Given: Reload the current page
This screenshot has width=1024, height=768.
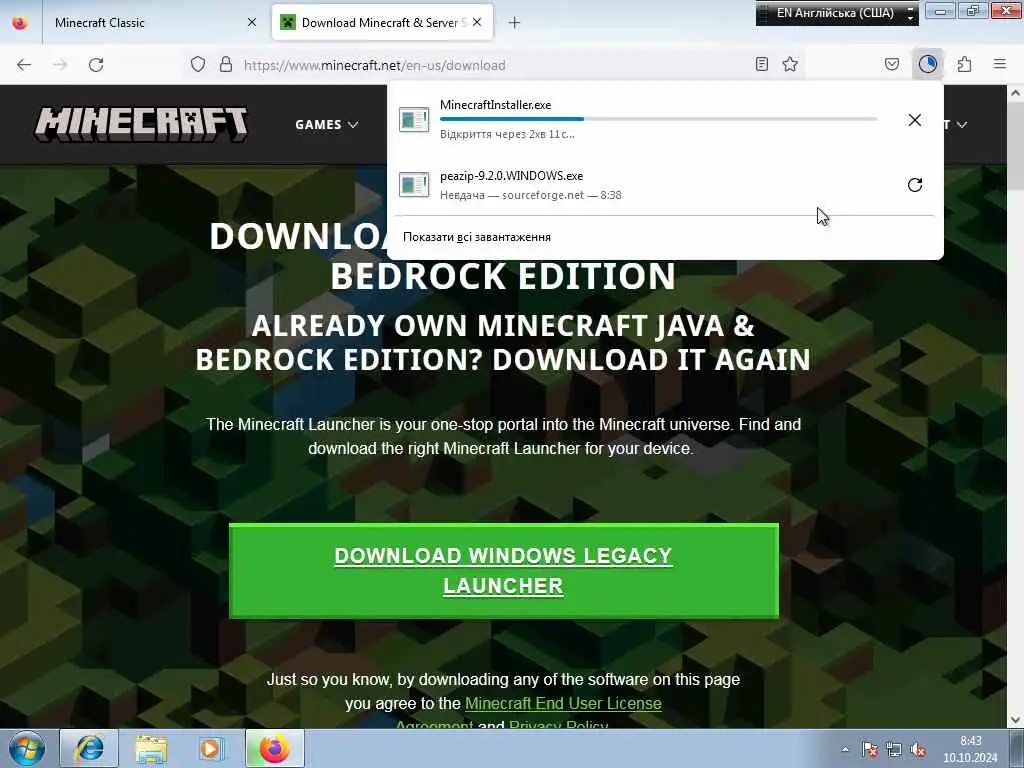Looking at the screenshot, I should coord(96,65).
